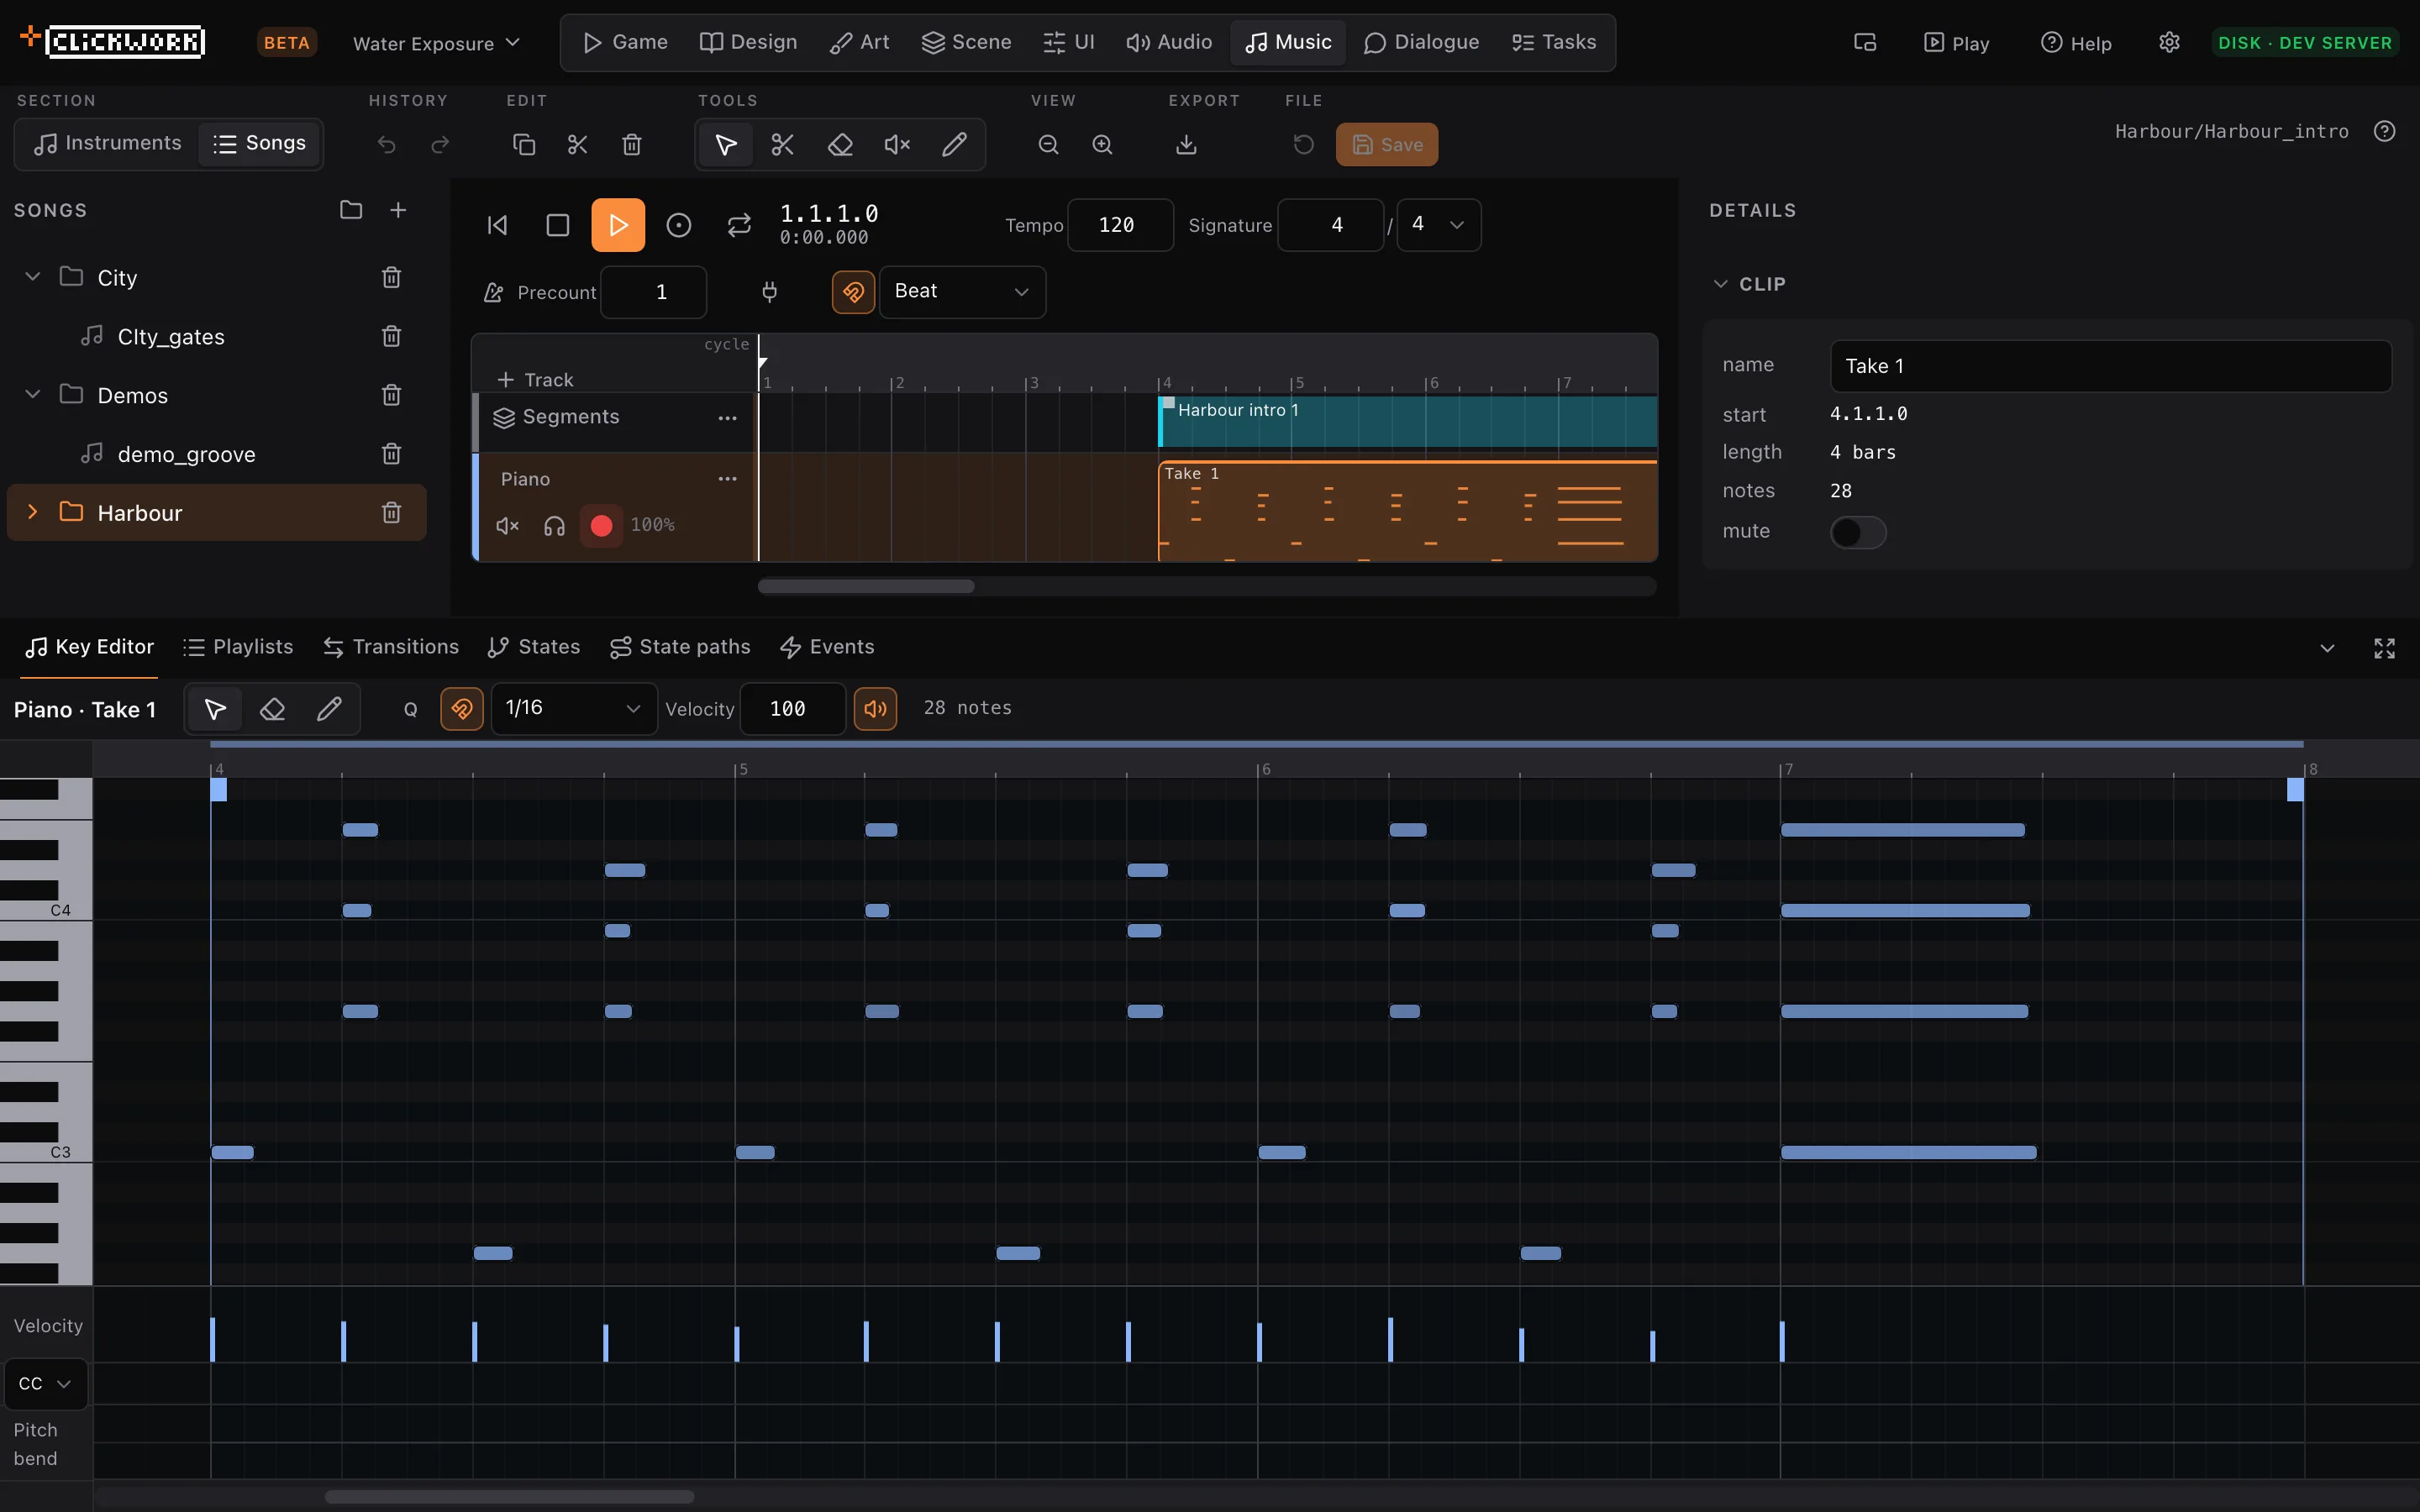Click the clip name input field
2420x1512 pixels.
2111,366
